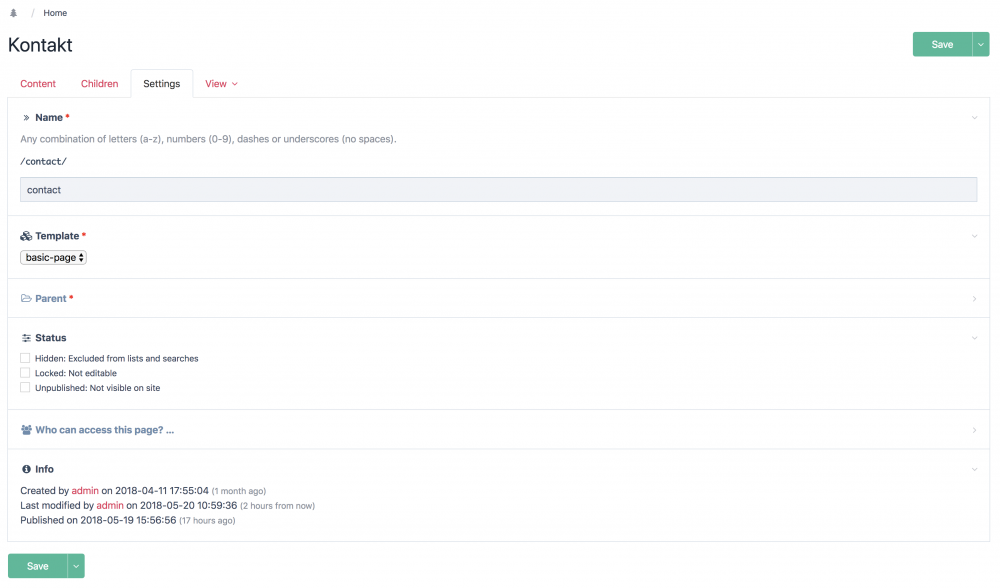Open the Children tab

tap(100, 84)
